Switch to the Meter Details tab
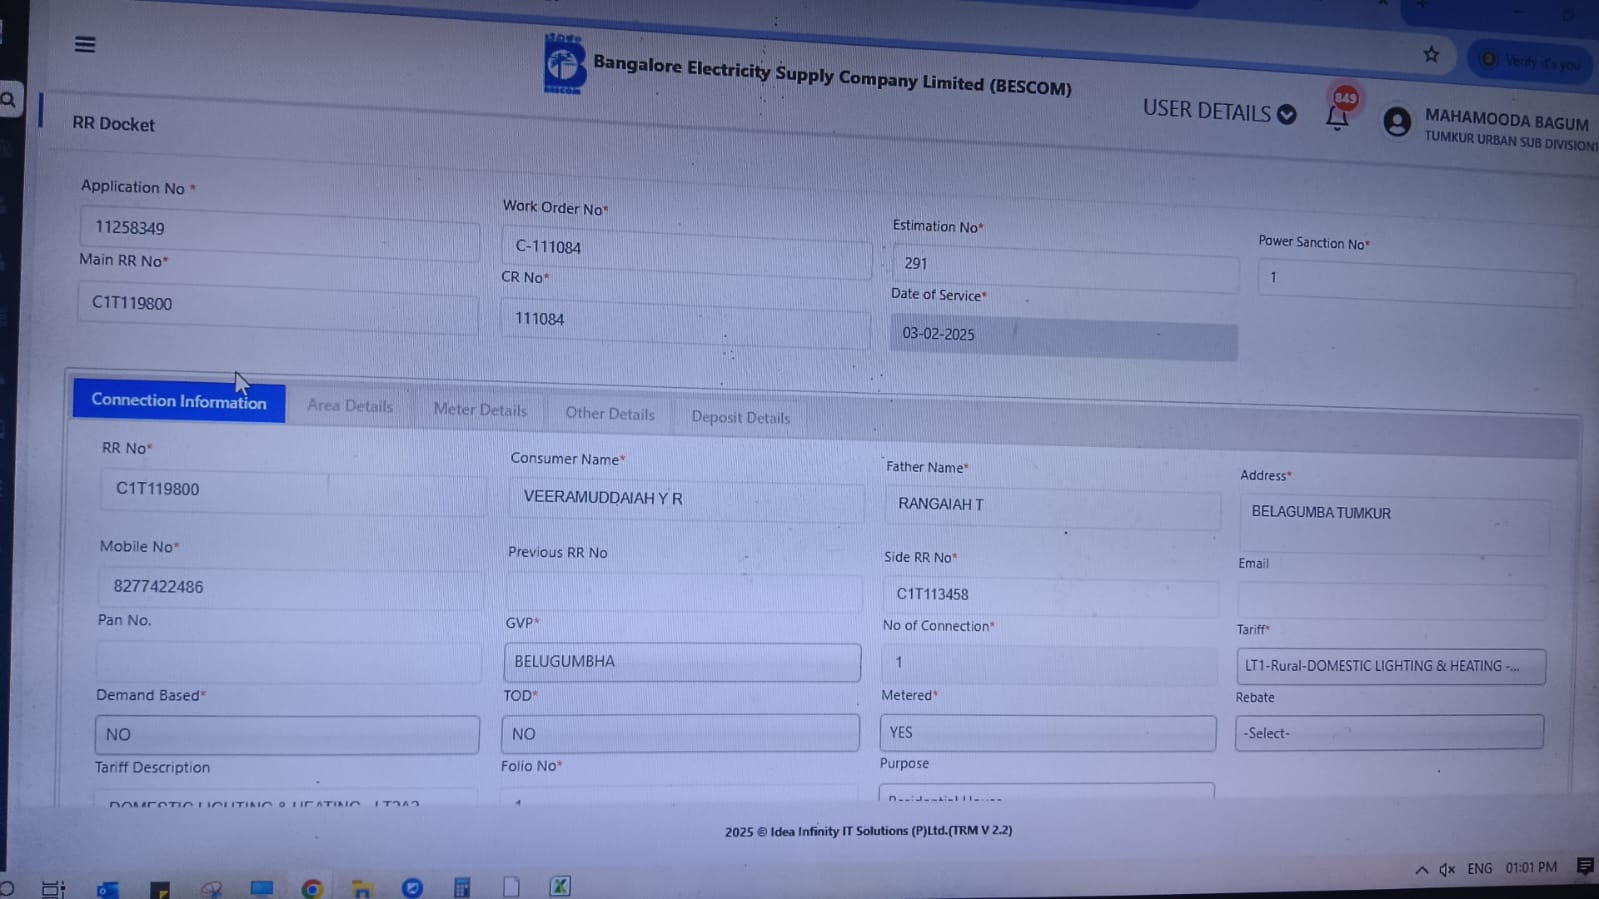This screenshot has width=1599, height=899. (x=480, y=410)
